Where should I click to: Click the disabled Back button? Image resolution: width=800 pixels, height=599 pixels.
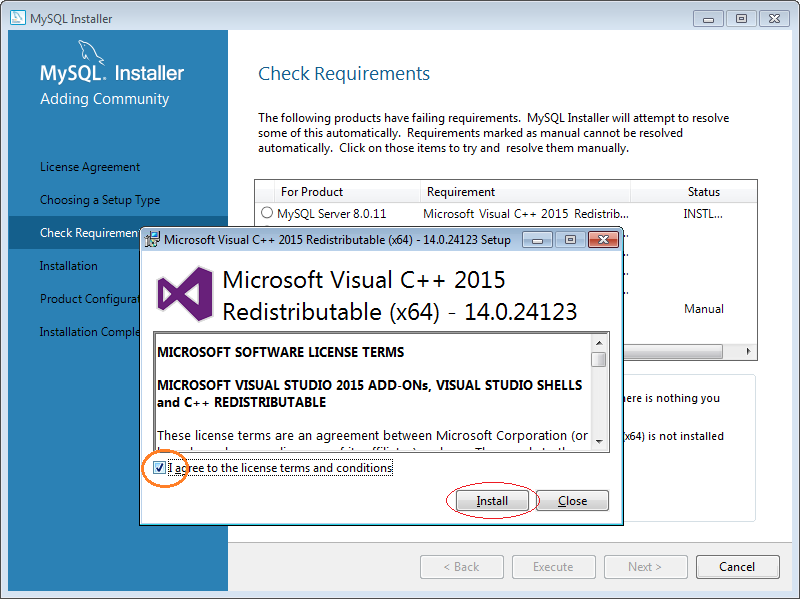(462, 566)
